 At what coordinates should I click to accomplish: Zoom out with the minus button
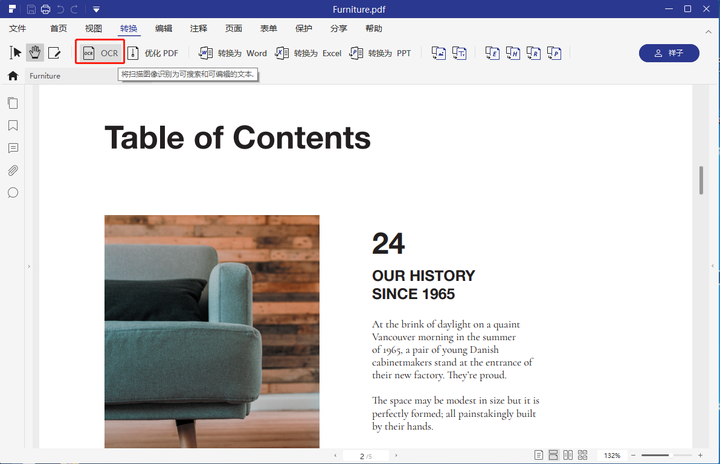coord(633,455)
